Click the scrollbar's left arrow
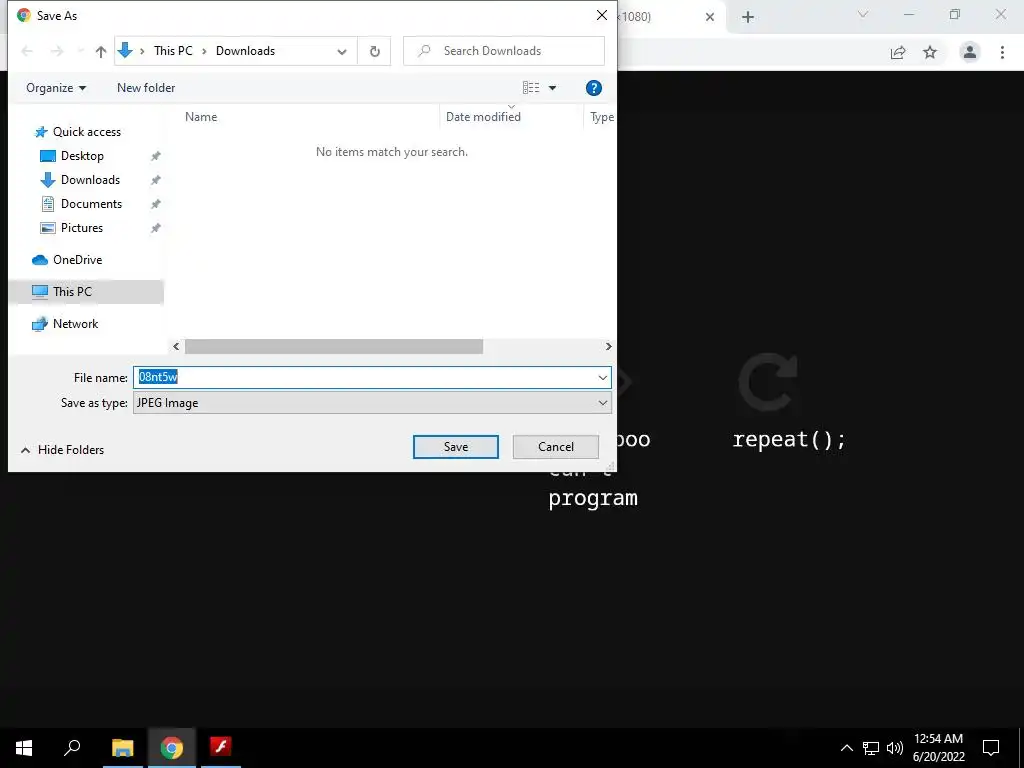Viewport: 1024px width, 768px height. [176, 347]
